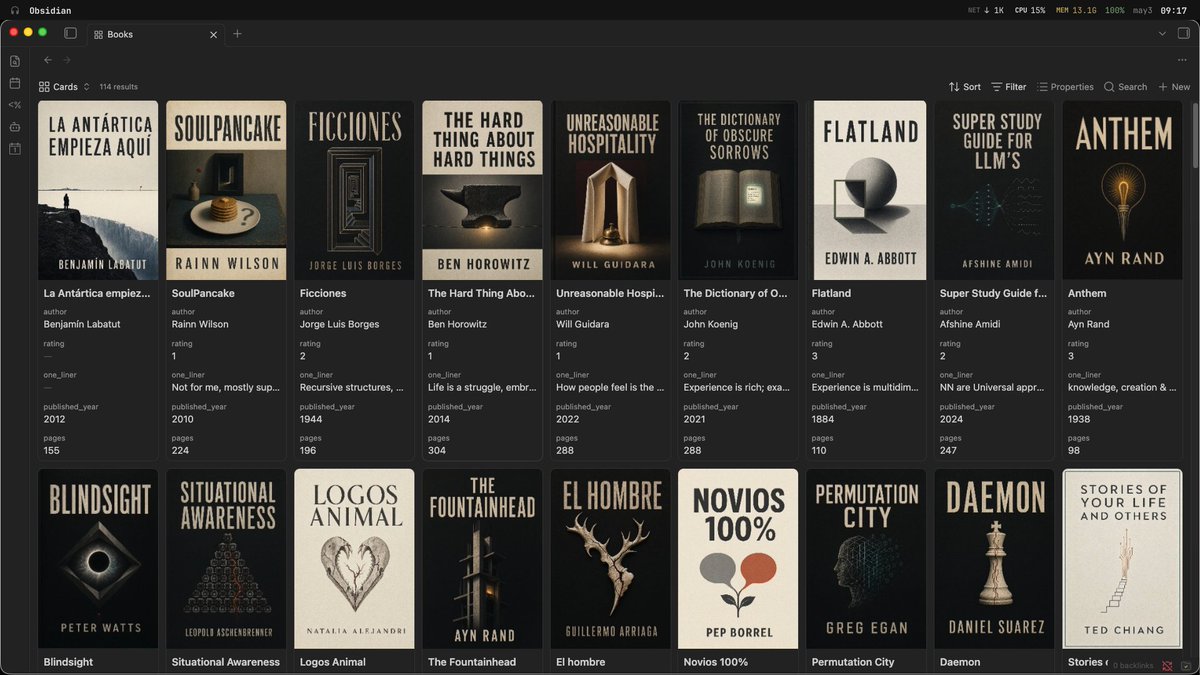This screenshot has width=1200, height=675.
Task: Create a New entry
Action: (1174, 87)
